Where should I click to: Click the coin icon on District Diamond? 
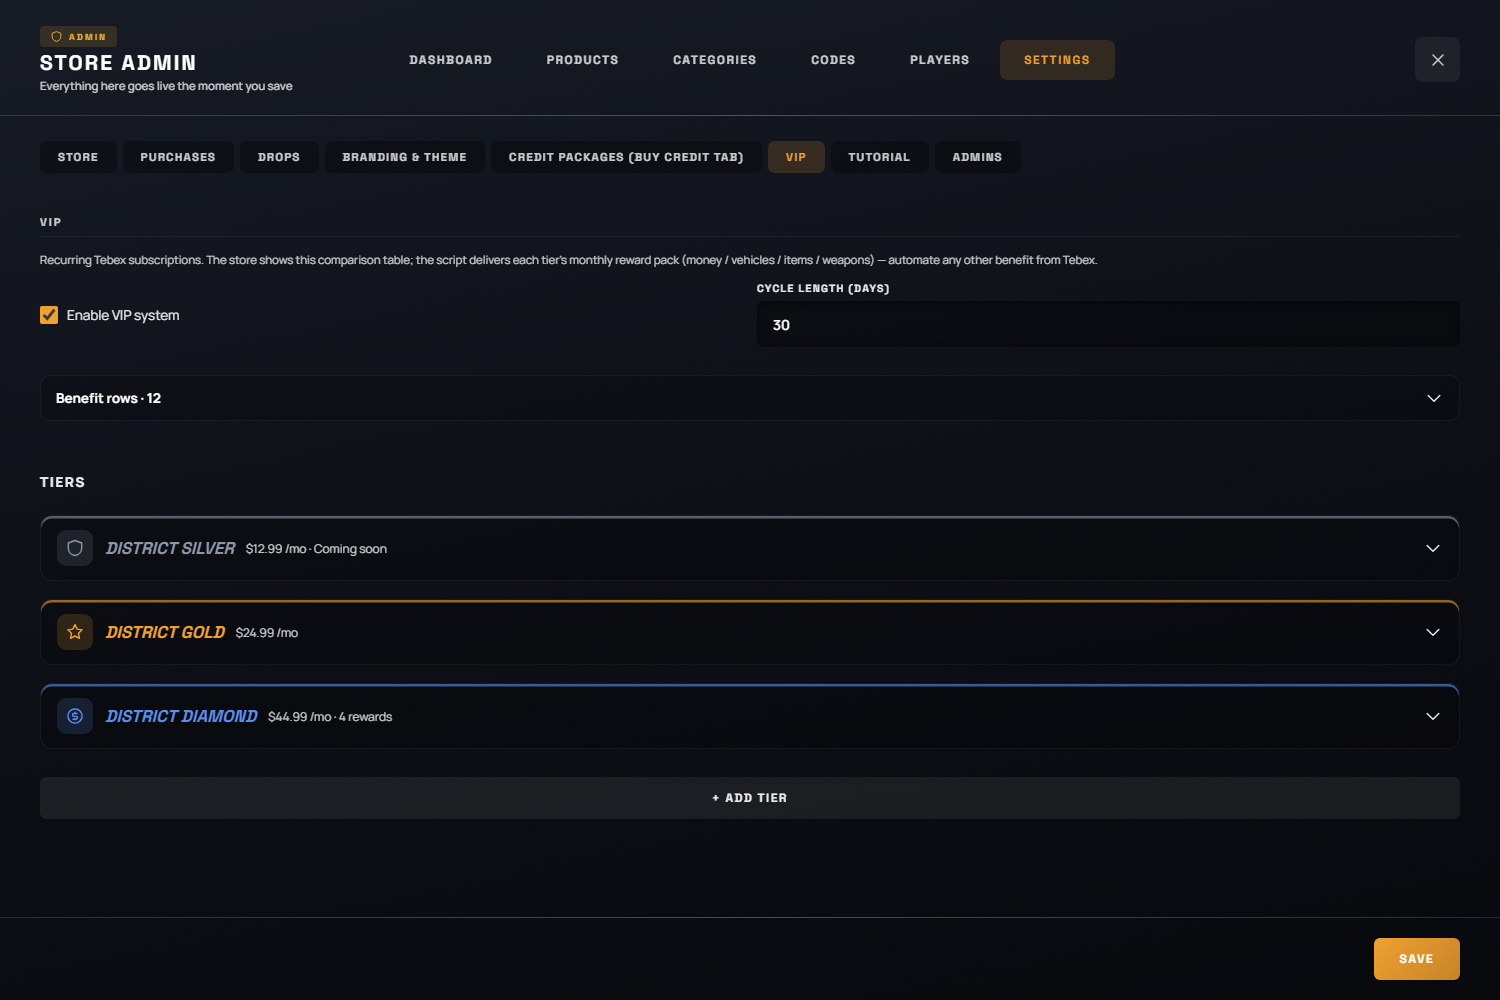75,716
